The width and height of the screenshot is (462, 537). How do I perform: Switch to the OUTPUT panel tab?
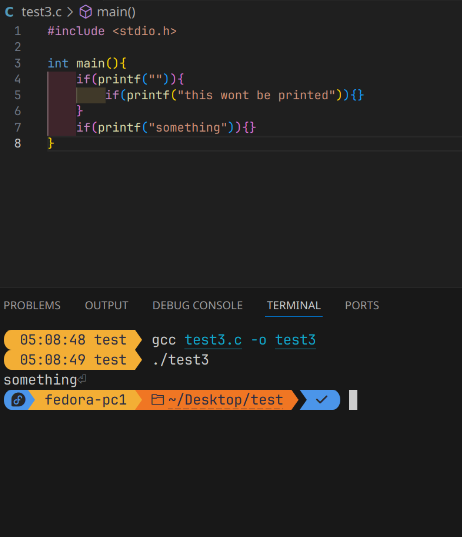click(x=107, y=305)
